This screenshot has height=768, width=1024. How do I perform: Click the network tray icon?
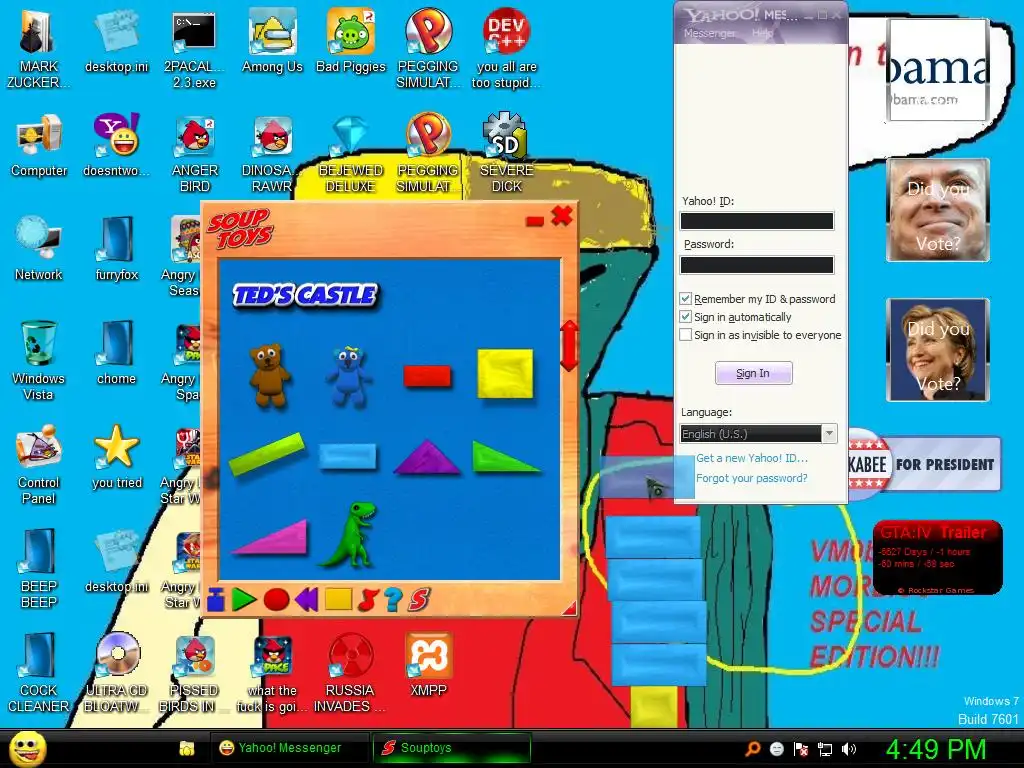pos(825,749)
